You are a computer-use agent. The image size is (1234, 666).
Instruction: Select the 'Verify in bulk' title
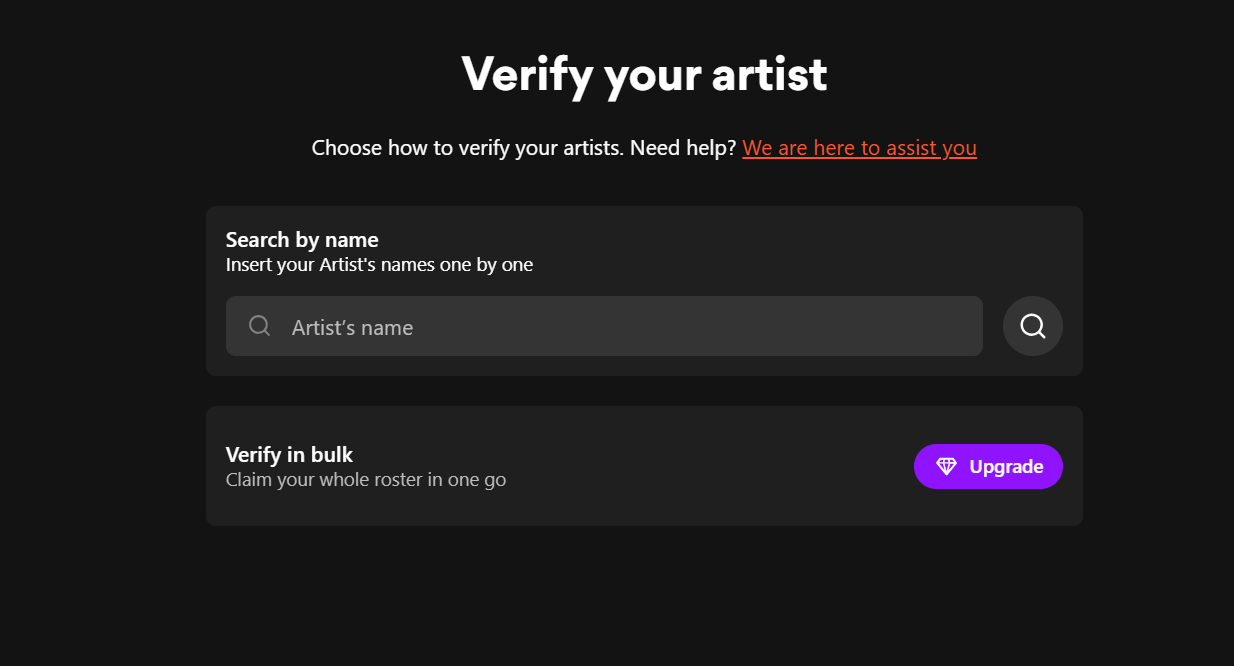click(289, 455)
